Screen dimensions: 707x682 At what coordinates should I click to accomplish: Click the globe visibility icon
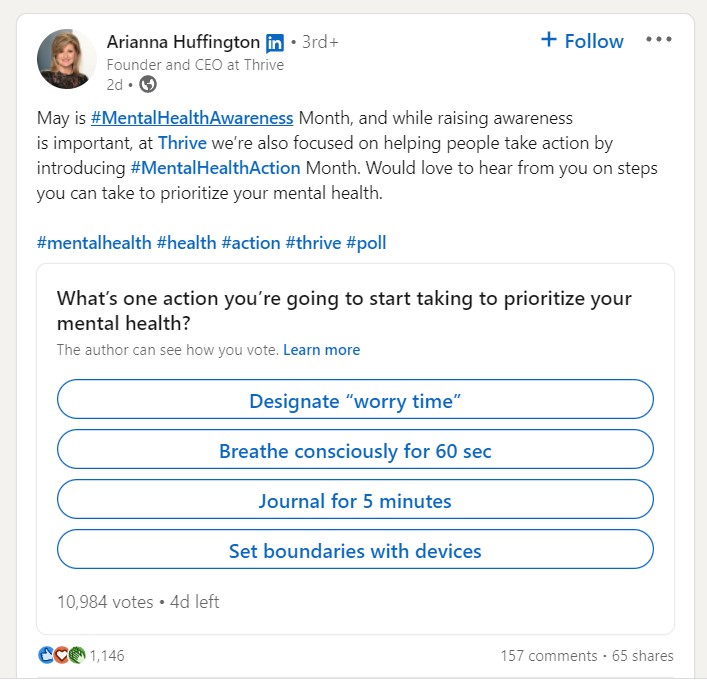147,84
